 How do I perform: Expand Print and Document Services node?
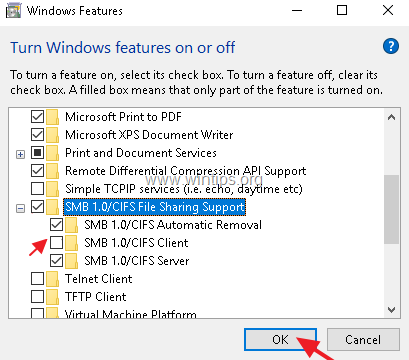[x=20, y=154]
